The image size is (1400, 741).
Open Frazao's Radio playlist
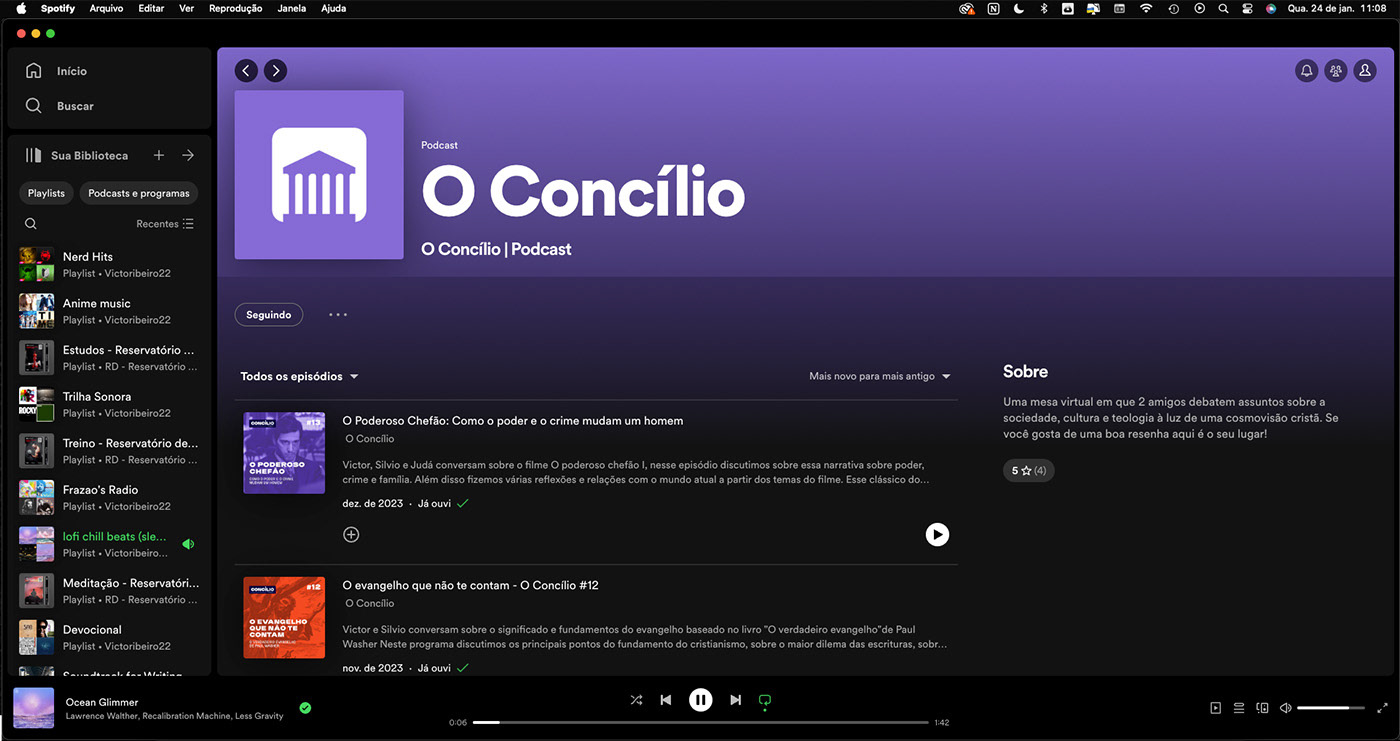pyautogui.click(x=110, y=497)
